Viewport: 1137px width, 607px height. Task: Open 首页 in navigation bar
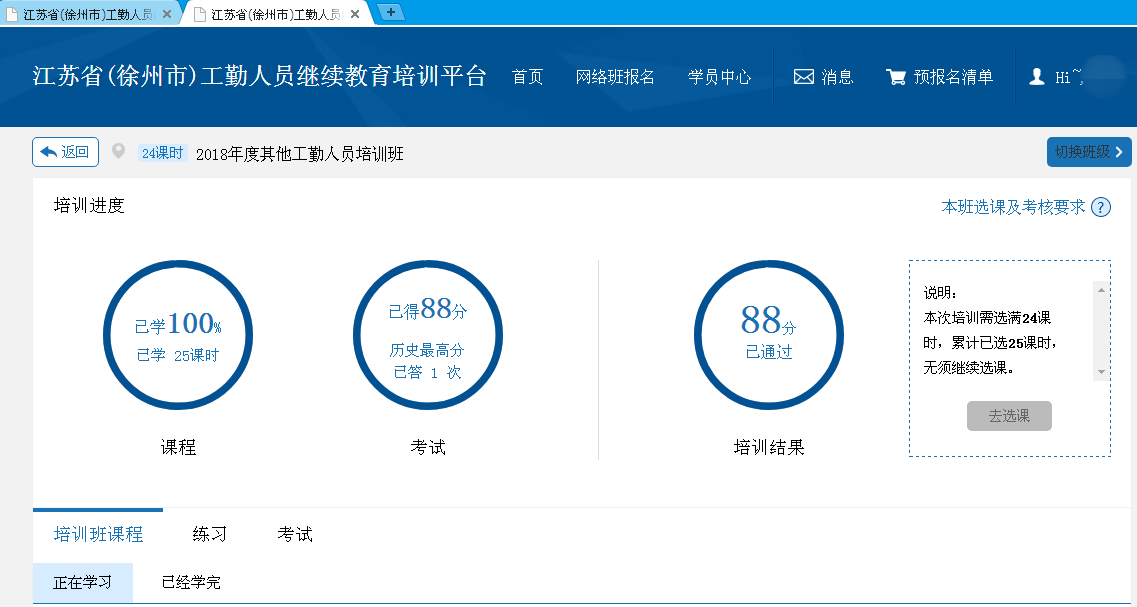[x=527, y=77]
